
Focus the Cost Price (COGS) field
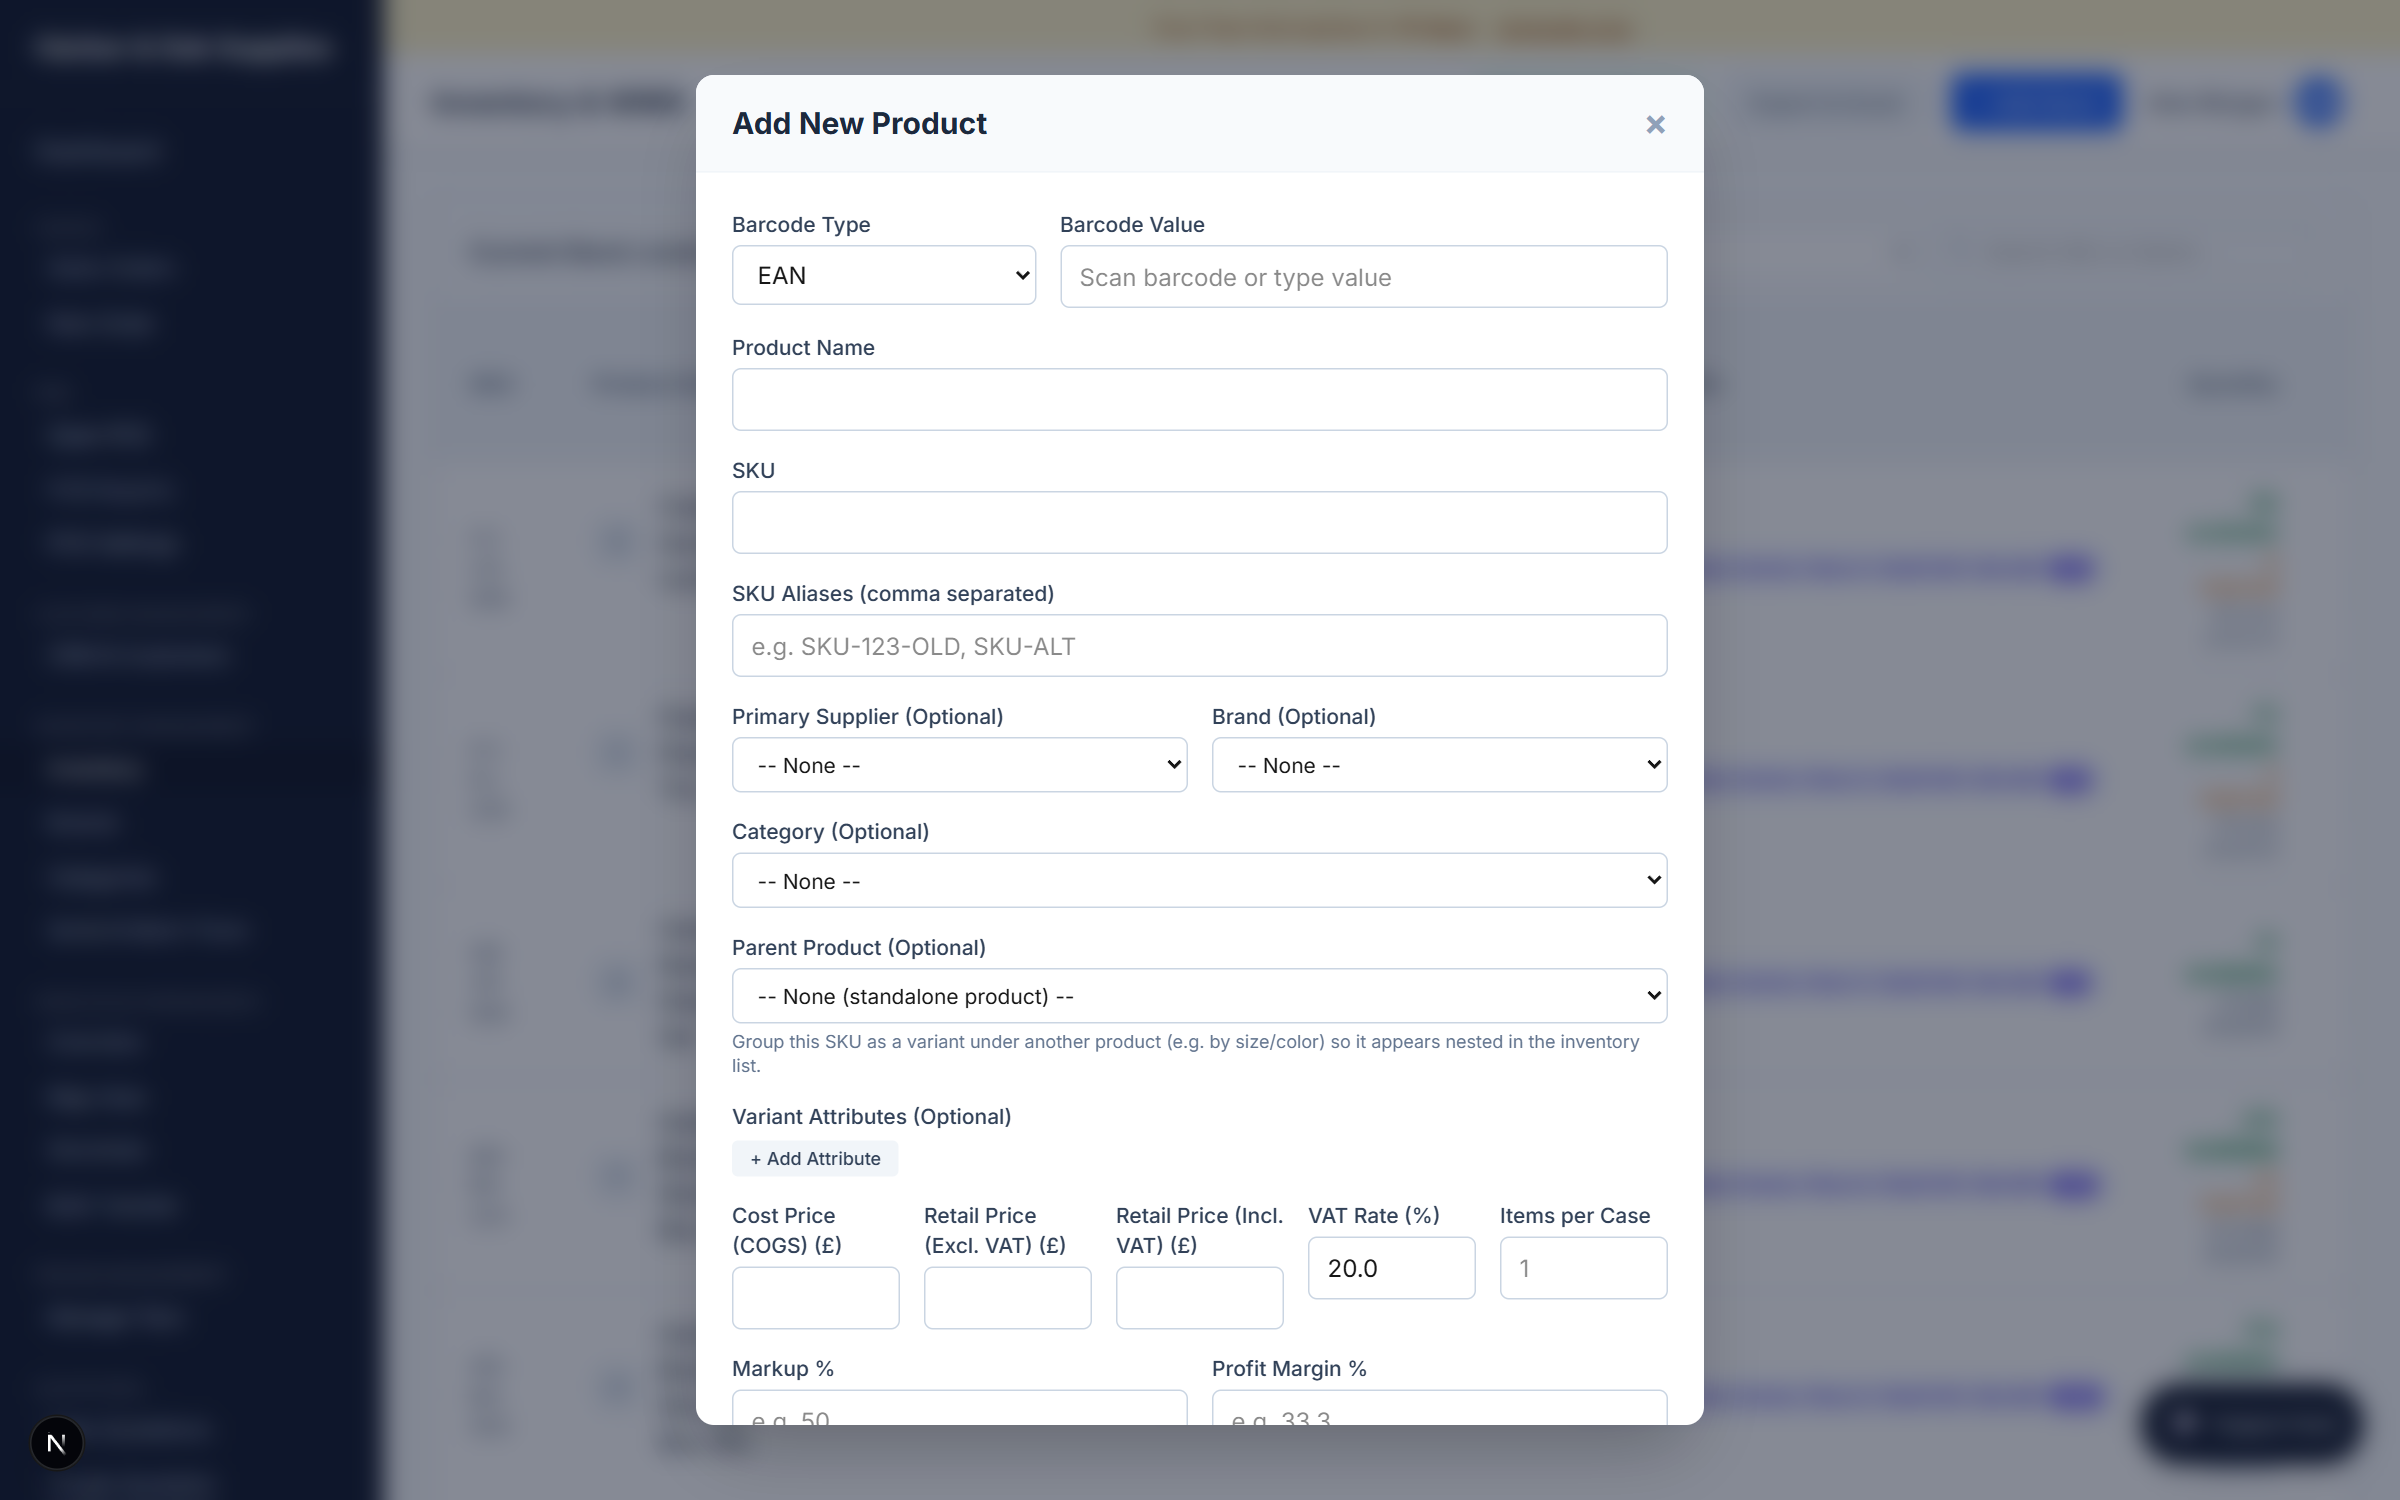coord(815,1298)
